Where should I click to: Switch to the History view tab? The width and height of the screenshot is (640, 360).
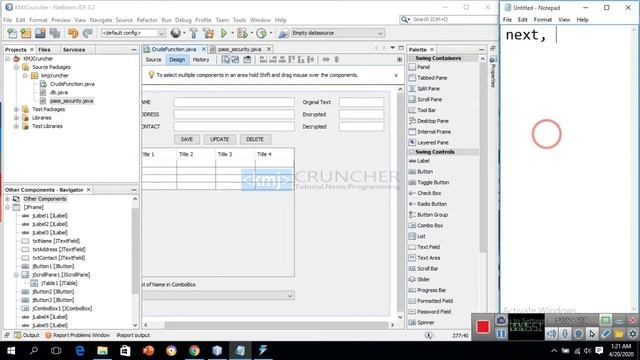coord(201,60)
